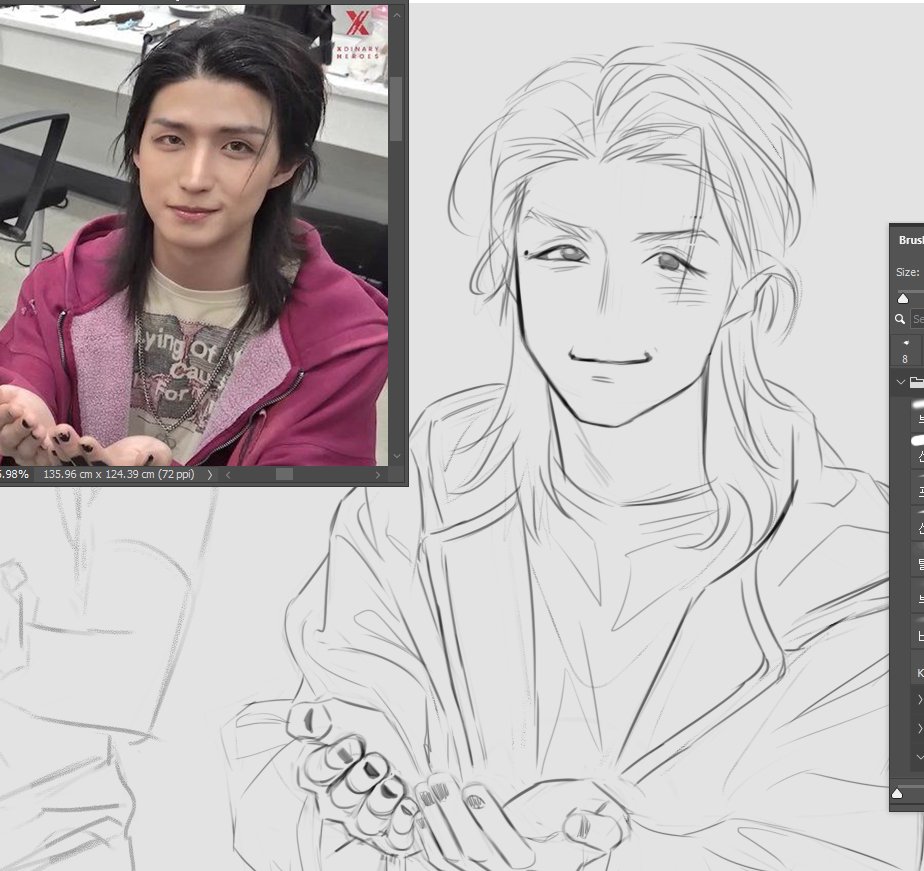Click the zoom percentage field in reference window

14,474
